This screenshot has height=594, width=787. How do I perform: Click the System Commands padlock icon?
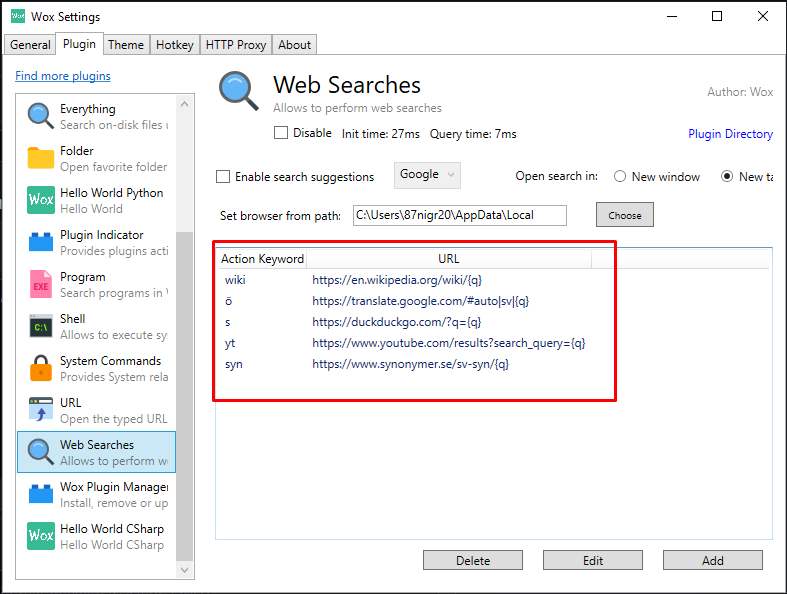[x=41, y=368]
